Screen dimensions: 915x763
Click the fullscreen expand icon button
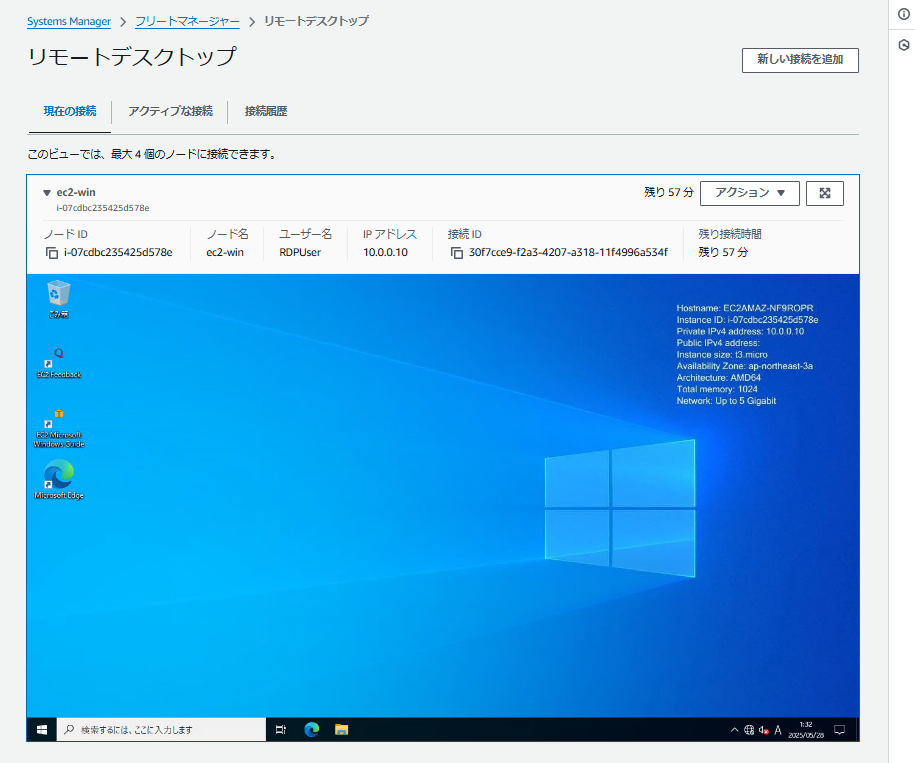(x=825, y=193)
